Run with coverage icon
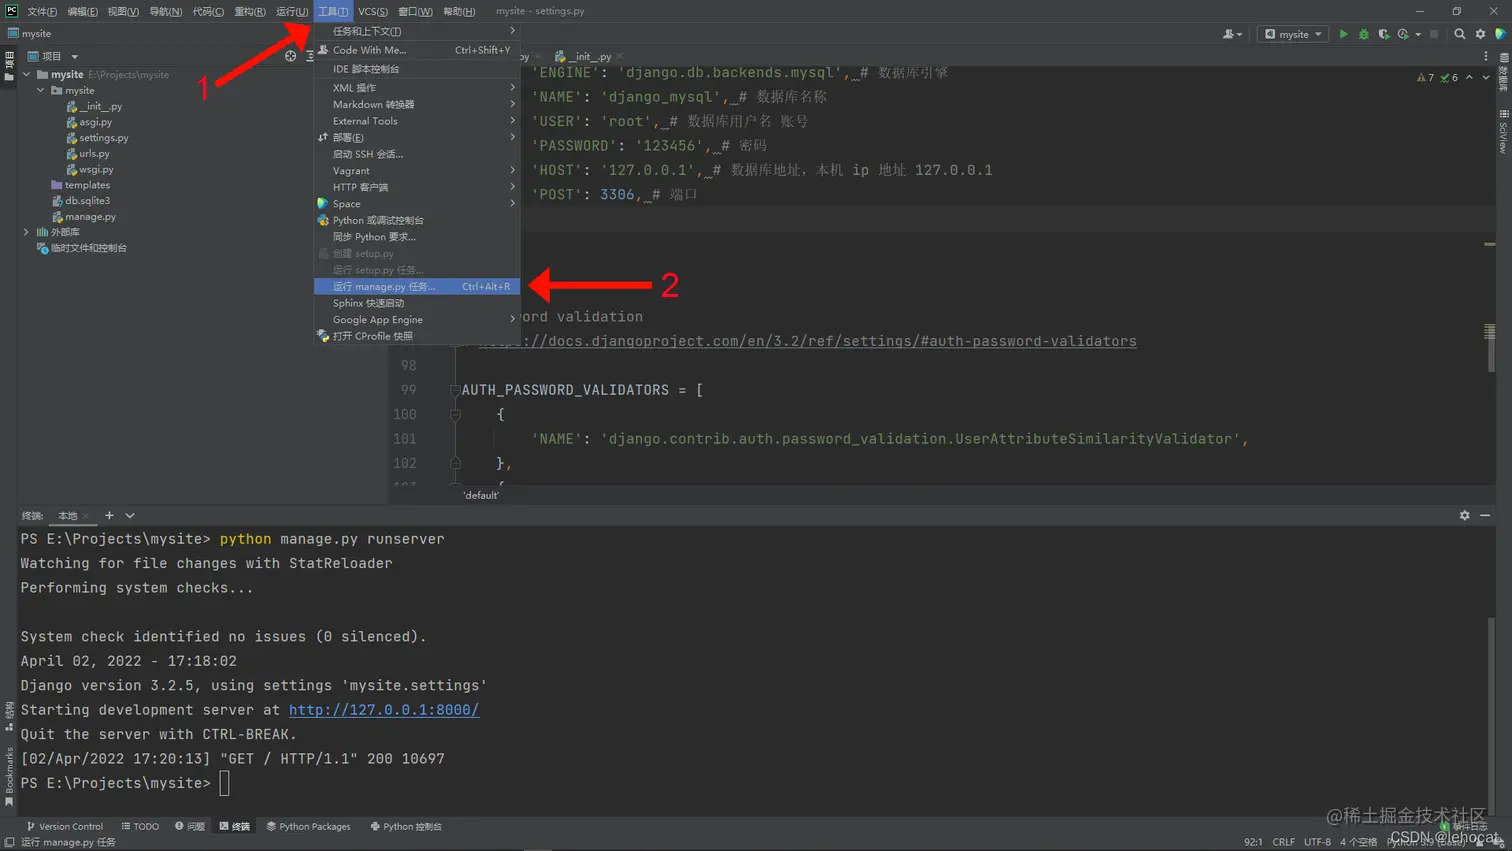The width and height of the screenshot is (1512, 851). point(1383,33)
